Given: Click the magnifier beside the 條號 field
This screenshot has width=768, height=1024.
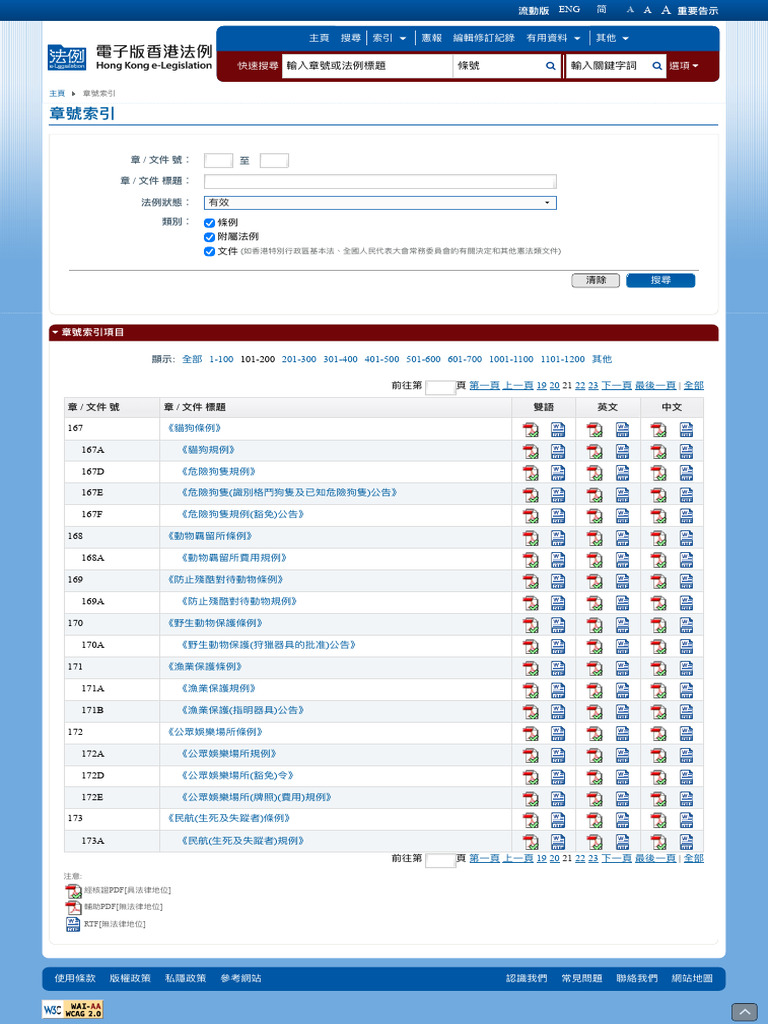Looking at the screenshot, I should coord(551,66).
